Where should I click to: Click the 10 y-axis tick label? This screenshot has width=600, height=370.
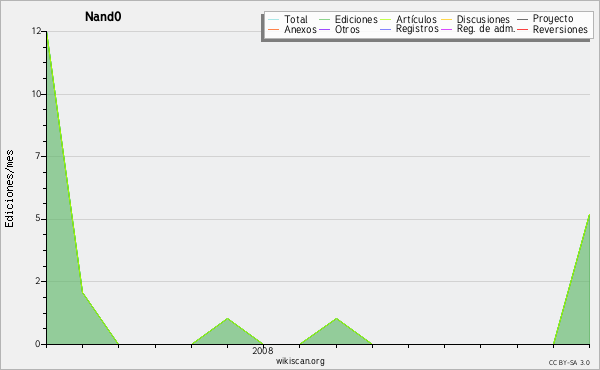coord(36,94)
